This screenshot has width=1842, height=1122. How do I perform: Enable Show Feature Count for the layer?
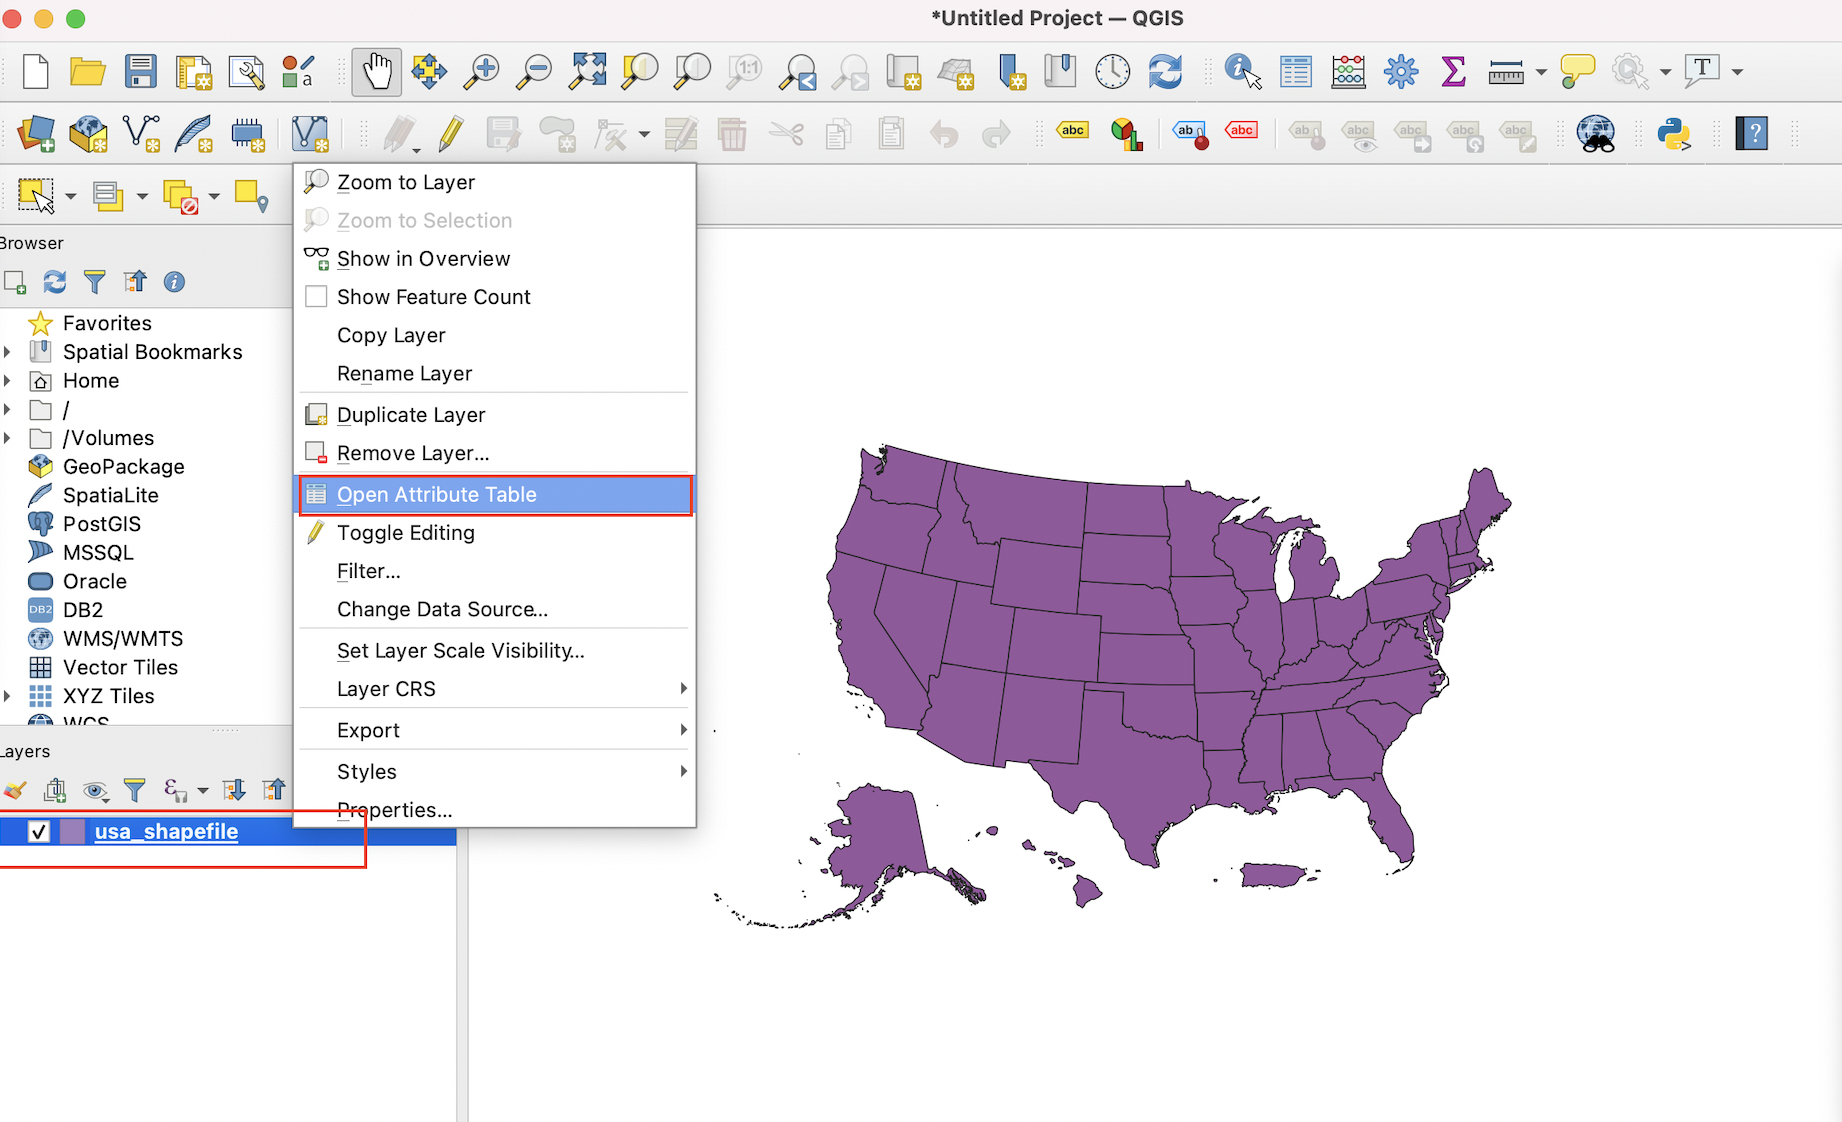(433, 296)
